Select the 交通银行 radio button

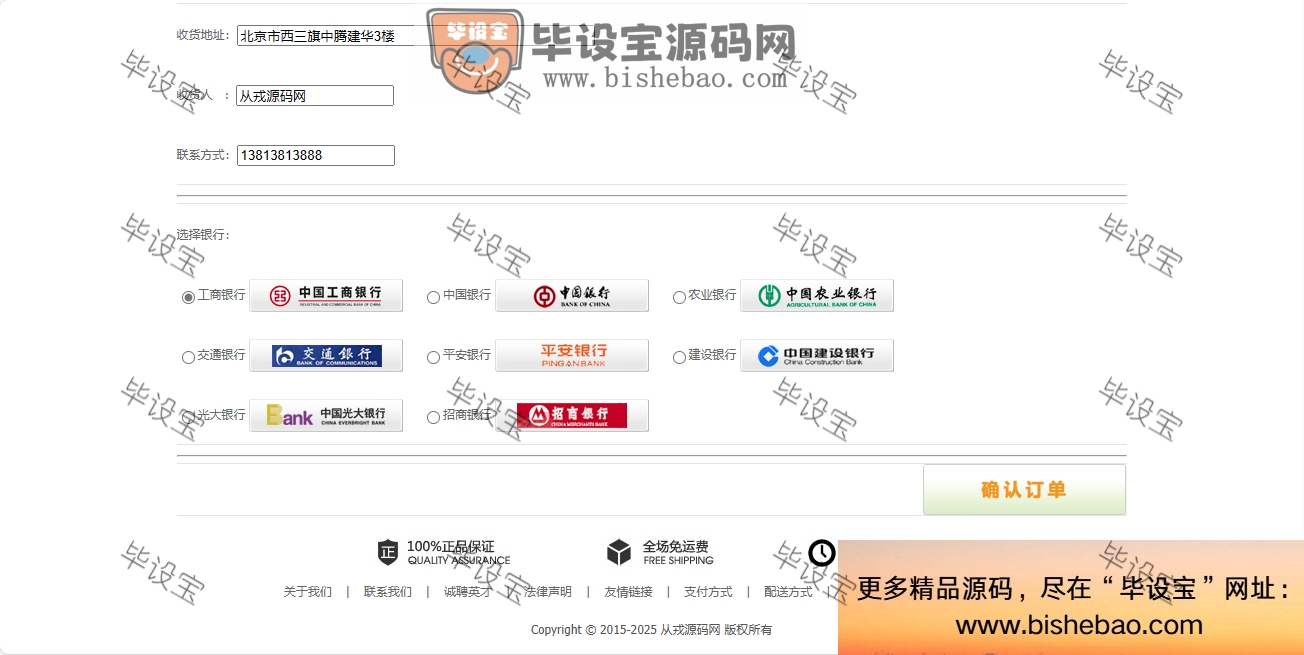(x=188, y=357)
